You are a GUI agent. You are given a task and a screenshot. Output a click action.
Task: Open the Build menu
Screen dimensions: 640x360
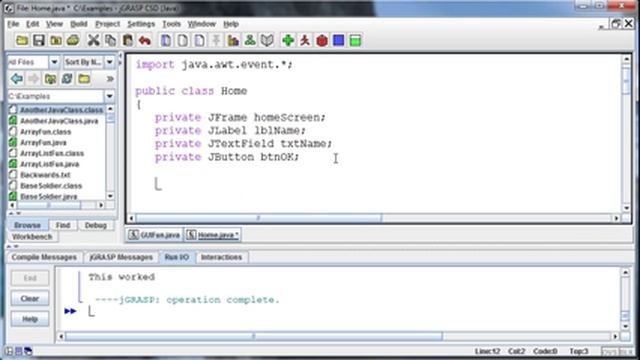click(x=79, y=24)
